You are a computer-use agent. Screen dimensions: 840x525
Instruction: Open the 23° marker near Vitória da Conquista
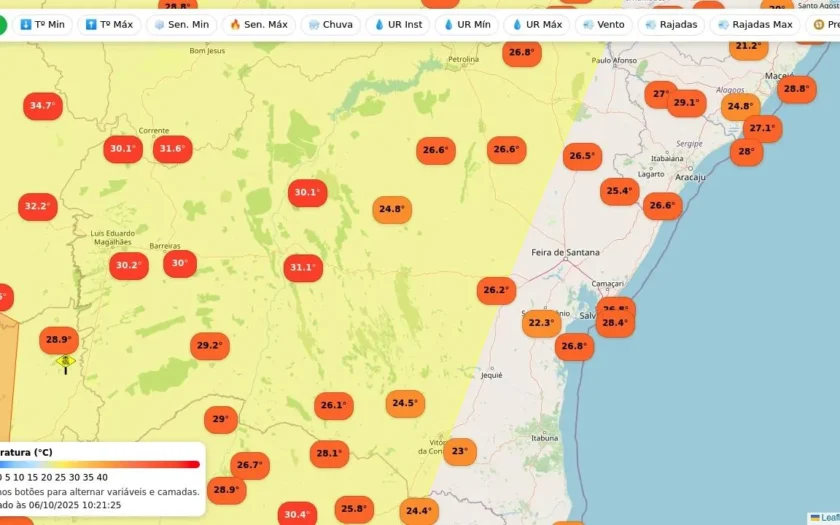[460, 451]
